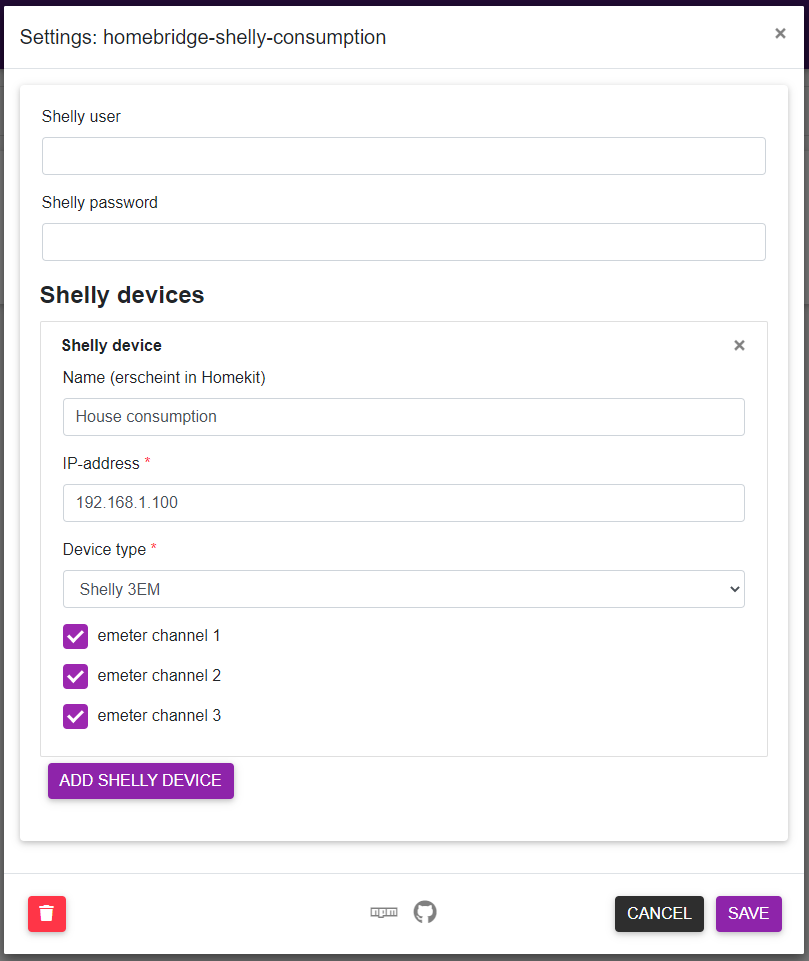Click the 'emeter channel 2' label

[x=159, y=675]
